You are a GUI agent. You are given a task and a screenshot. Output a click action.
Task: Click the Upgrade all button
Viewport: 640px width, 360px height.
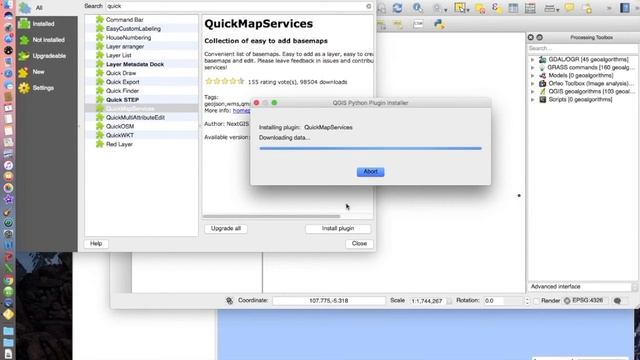226,229
